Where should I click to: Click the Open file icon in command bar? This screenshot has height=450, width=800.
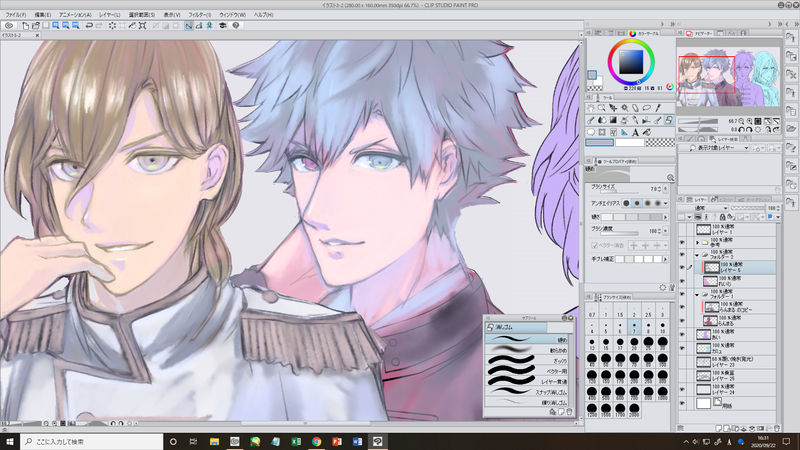click(36, 26)
